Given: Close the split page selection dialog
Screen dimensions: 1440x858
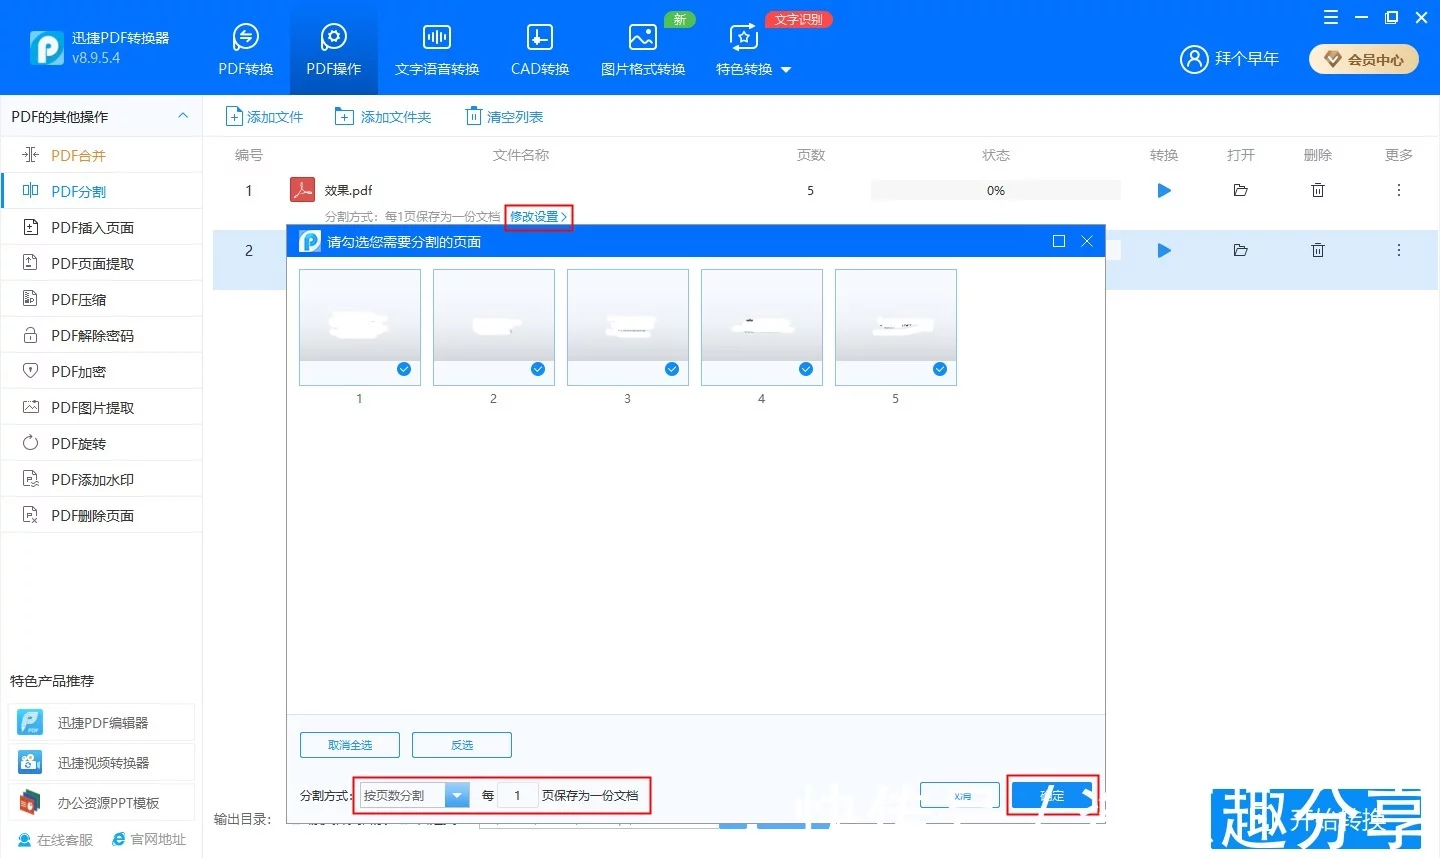Looking at the screenshot, I should (1087, 241).
